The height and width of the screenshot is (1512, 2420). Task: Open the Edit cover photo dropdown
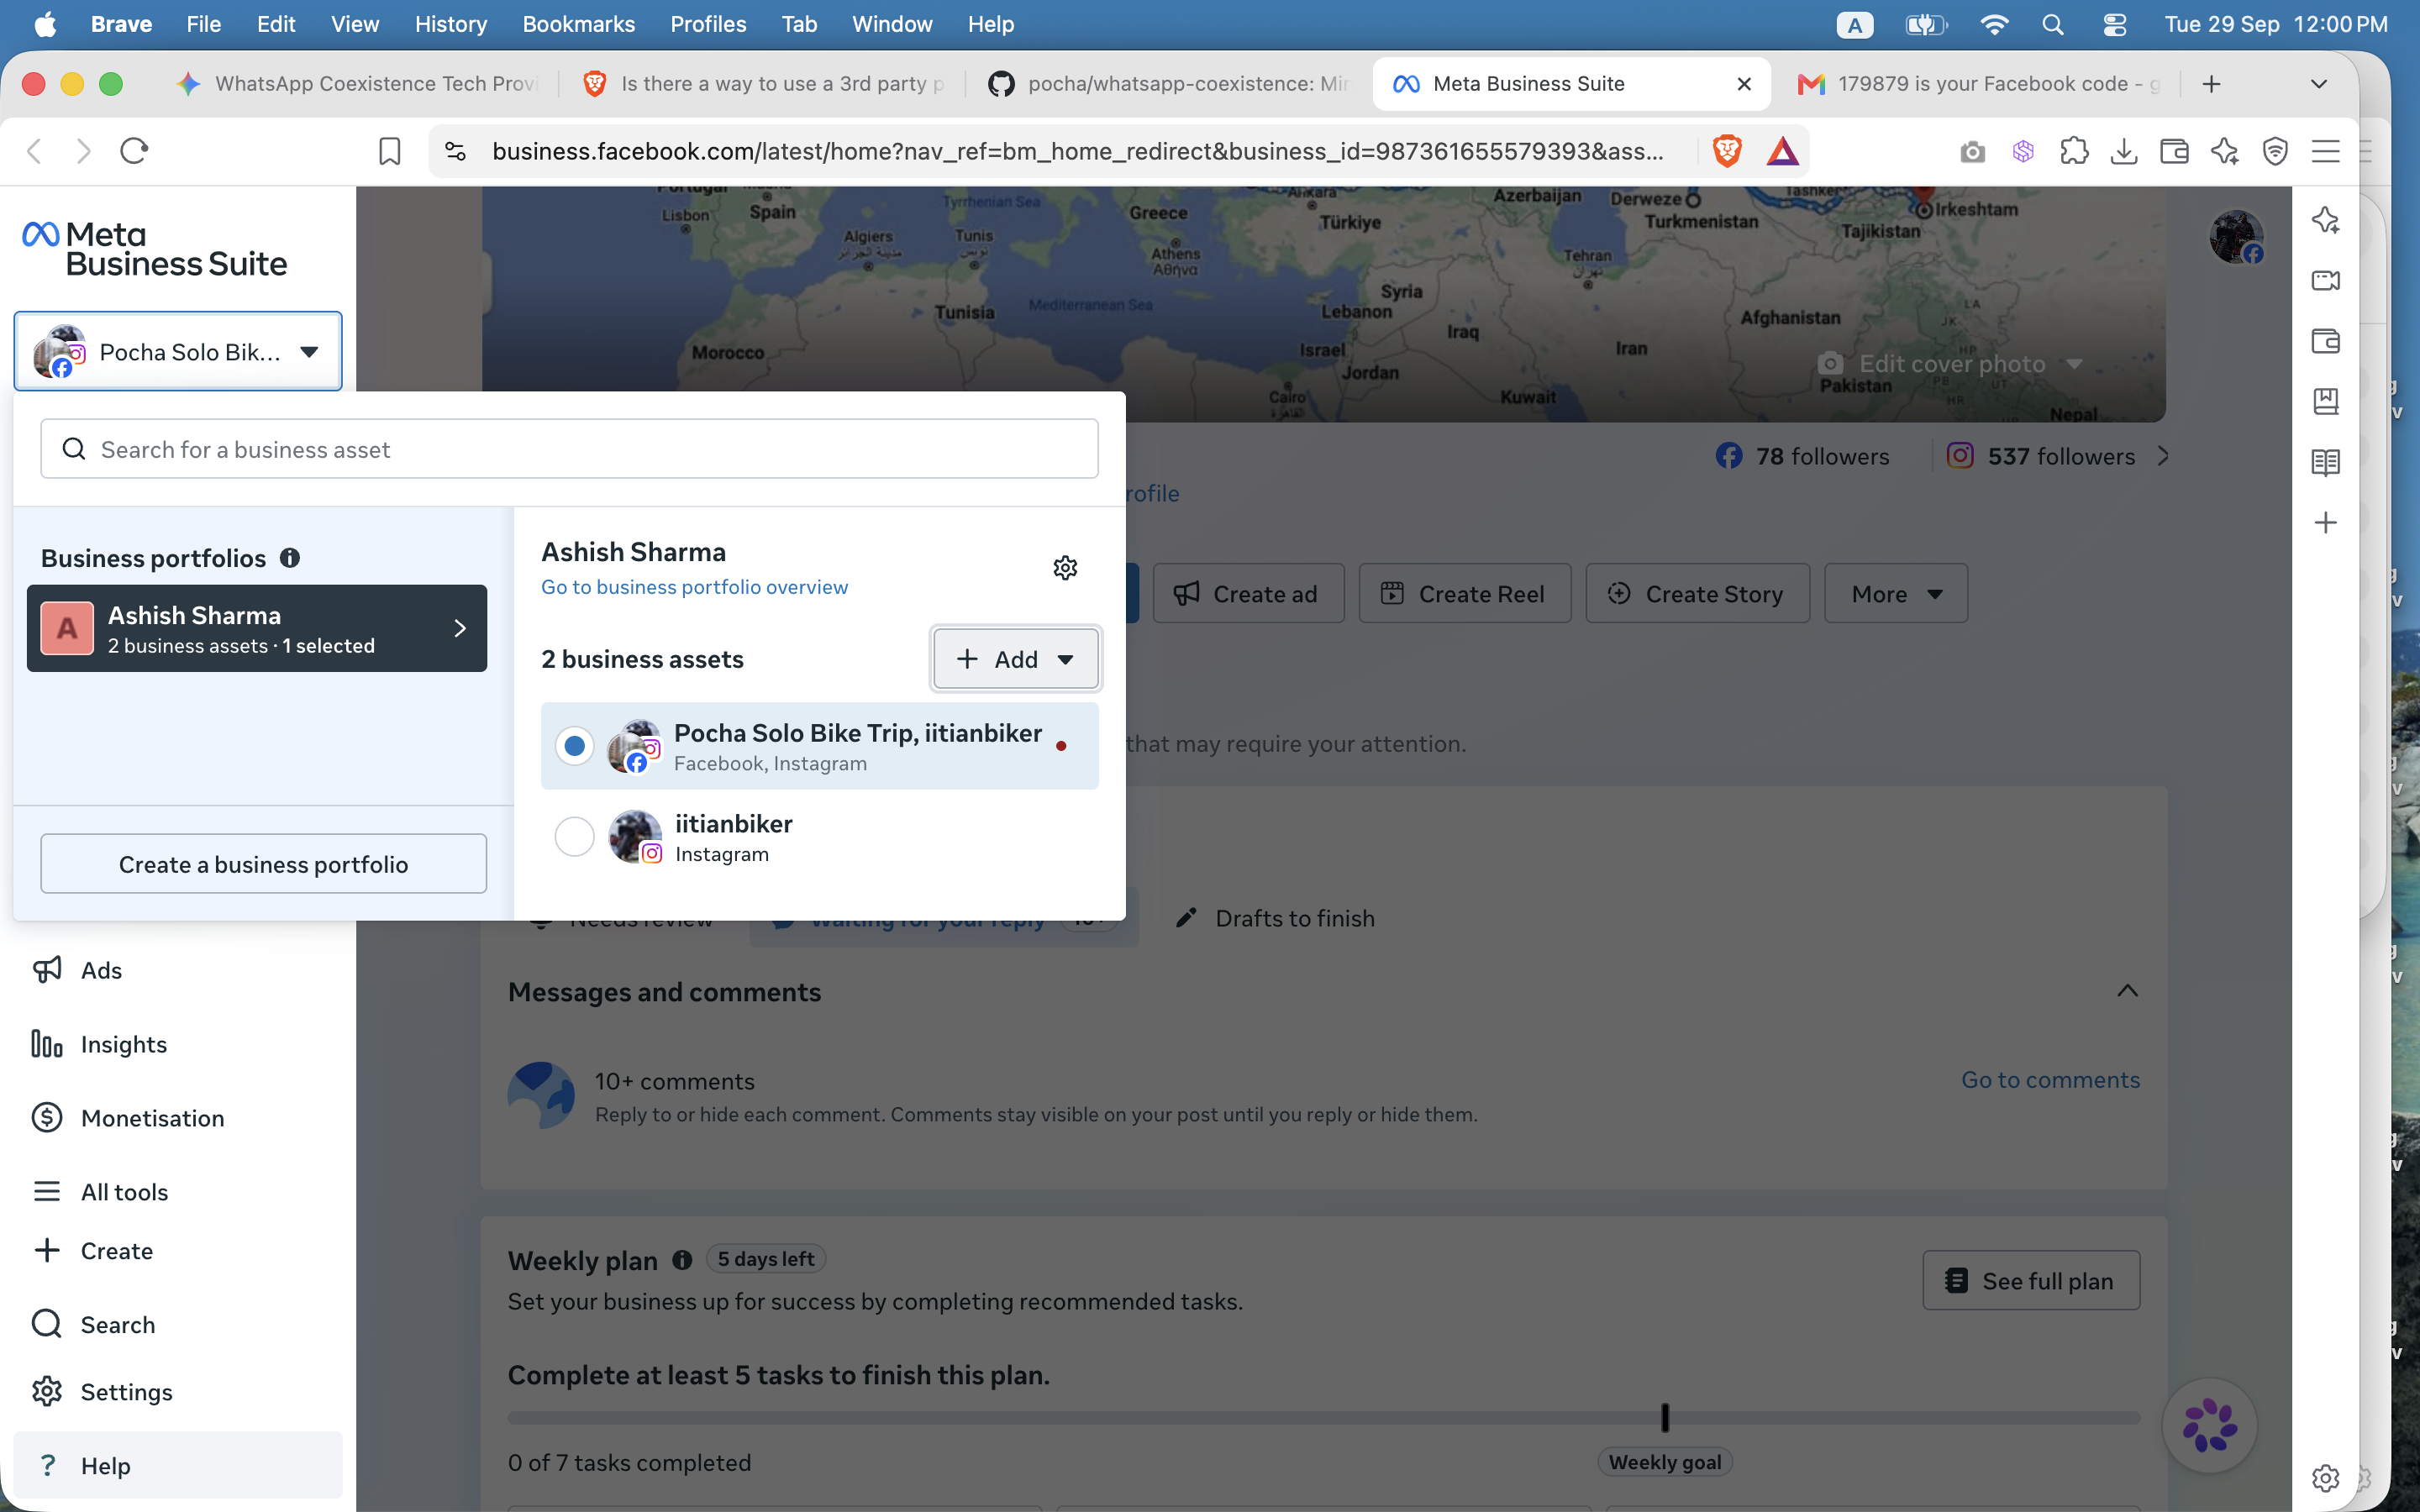pos(1950,364)
